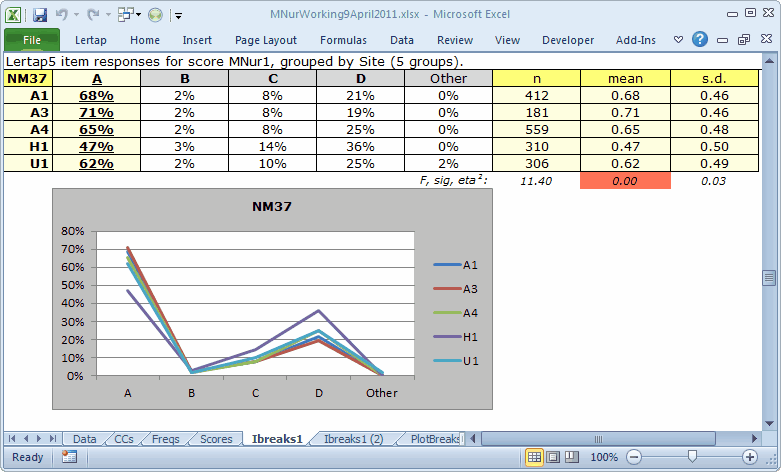Switch to Page Layout view icon
The height and width of the screenshot is (472, 781).
[x=553, y=457]
